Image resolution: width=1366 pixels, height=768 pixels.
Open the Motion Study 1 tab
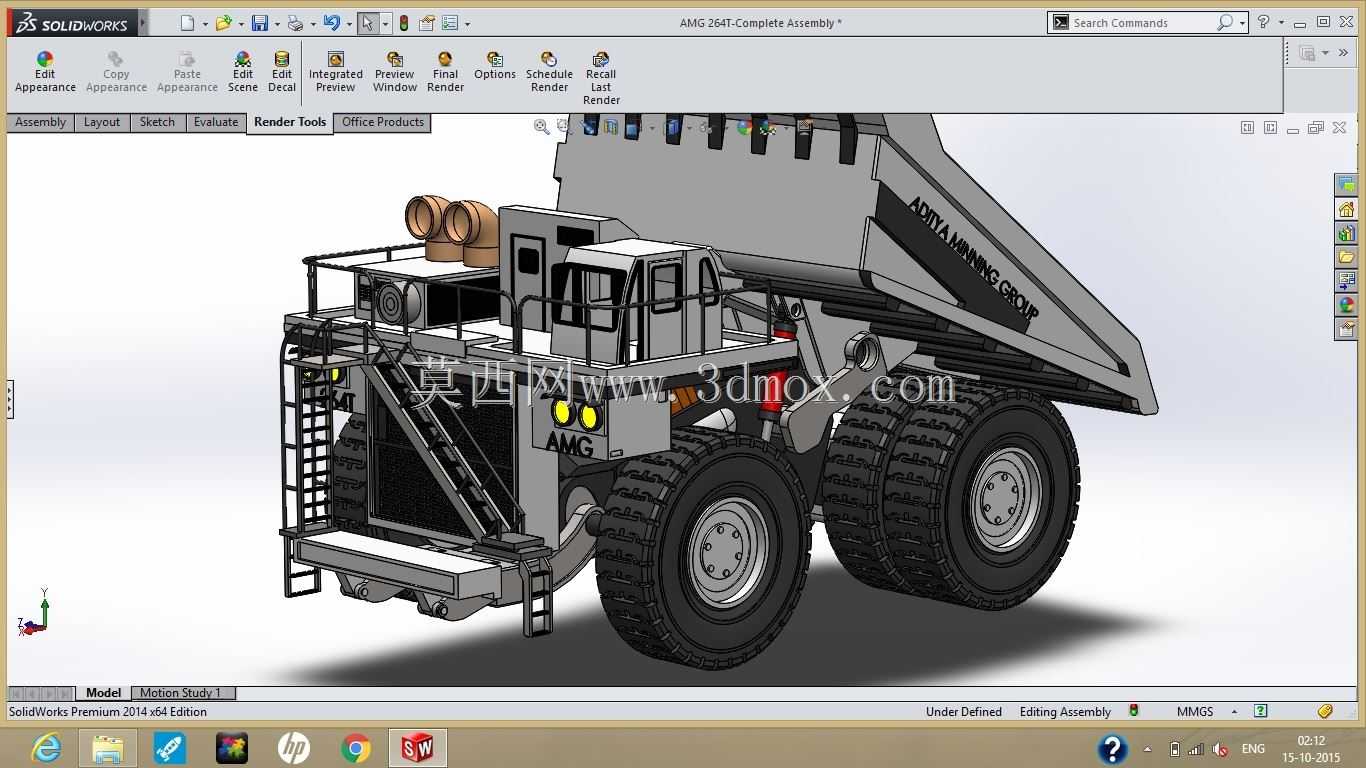click(183, 692)
